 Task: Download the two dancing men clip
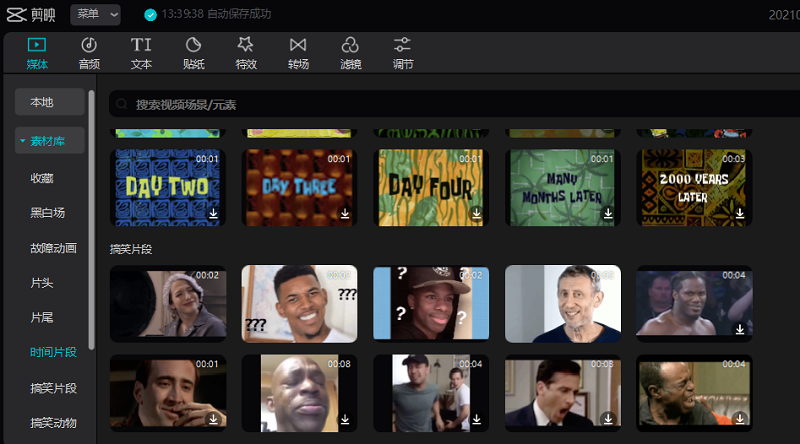(477, 419)
